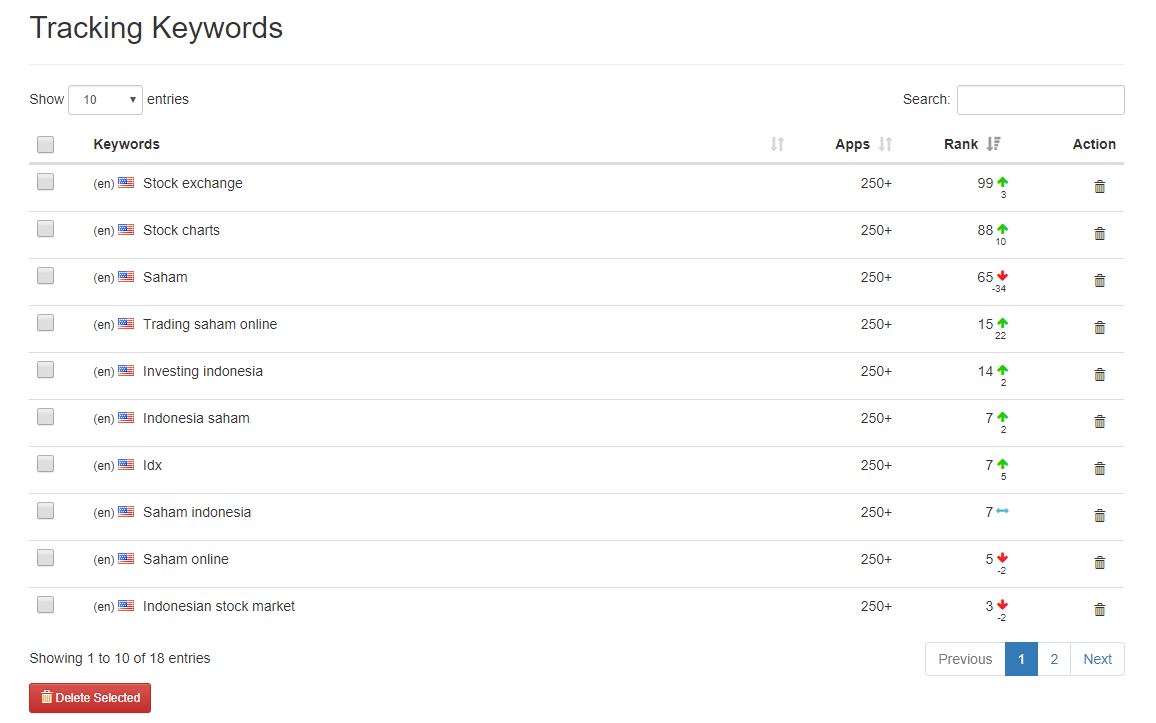Click trash icon in Stock charts row
The width and height of the screenshot is (1156, 723).
pos(1099,234)
